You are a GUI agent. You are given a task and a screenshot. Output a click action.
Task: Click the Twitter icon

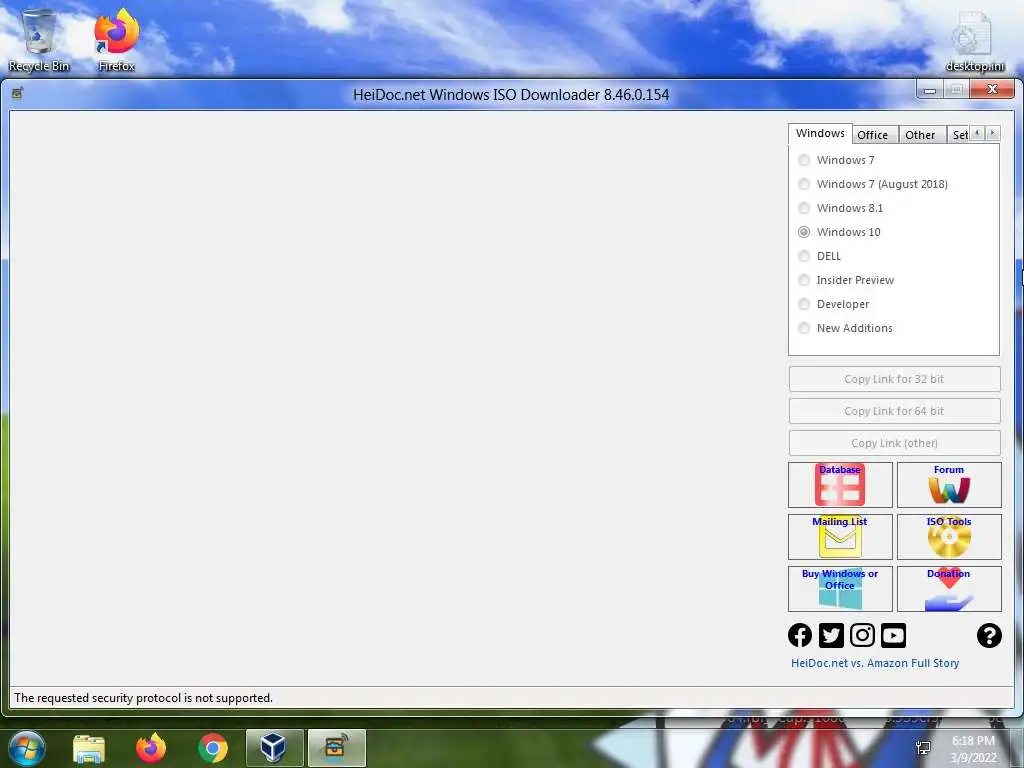coord(831,635)
